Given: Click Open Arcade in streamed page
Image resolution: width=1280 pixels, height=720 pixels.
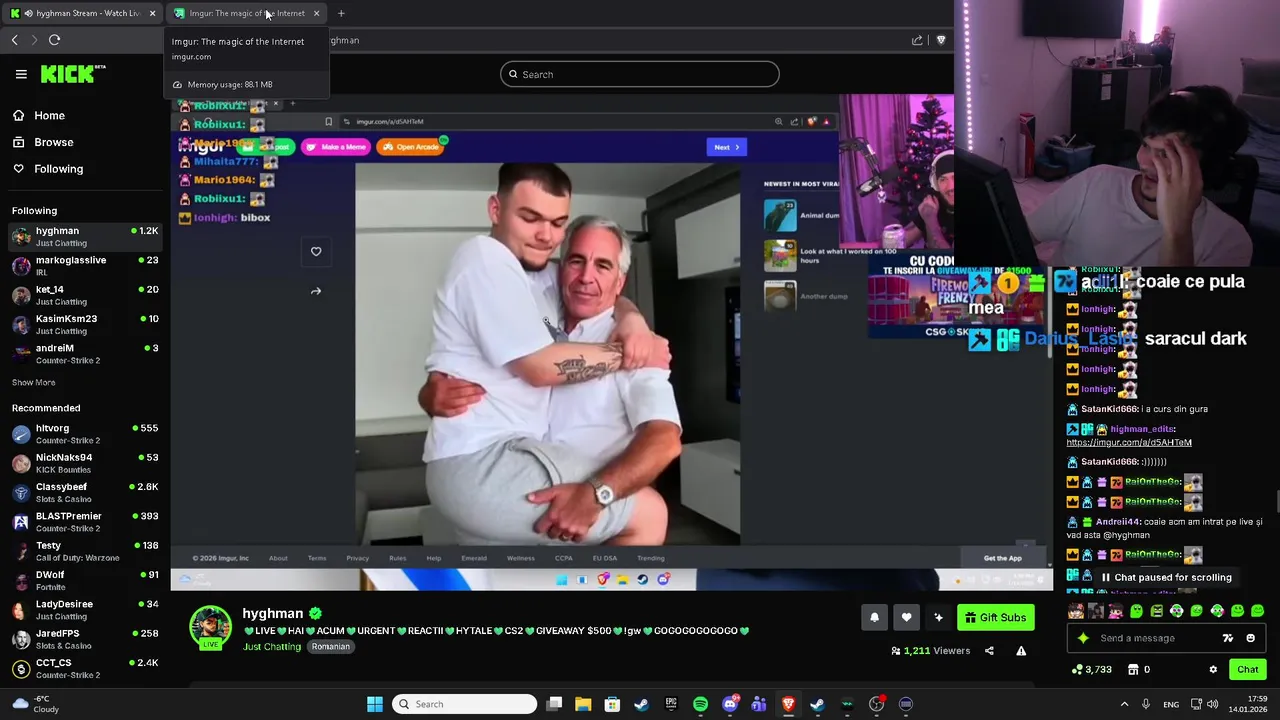Looking at the screenshot, I should (x=411, y=147).
